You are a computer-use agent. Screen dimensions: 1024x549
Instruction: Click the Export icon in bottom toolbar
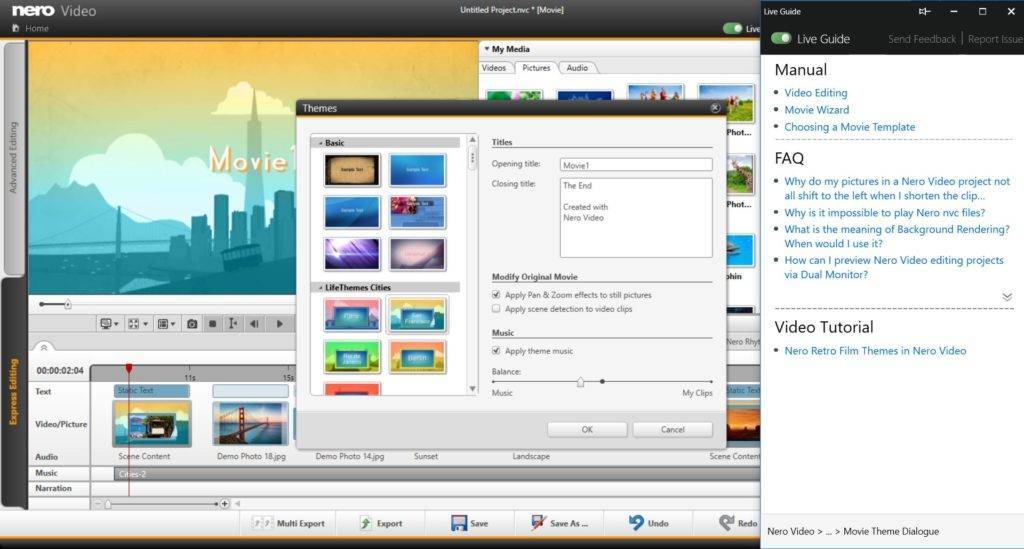click(366, 523)
